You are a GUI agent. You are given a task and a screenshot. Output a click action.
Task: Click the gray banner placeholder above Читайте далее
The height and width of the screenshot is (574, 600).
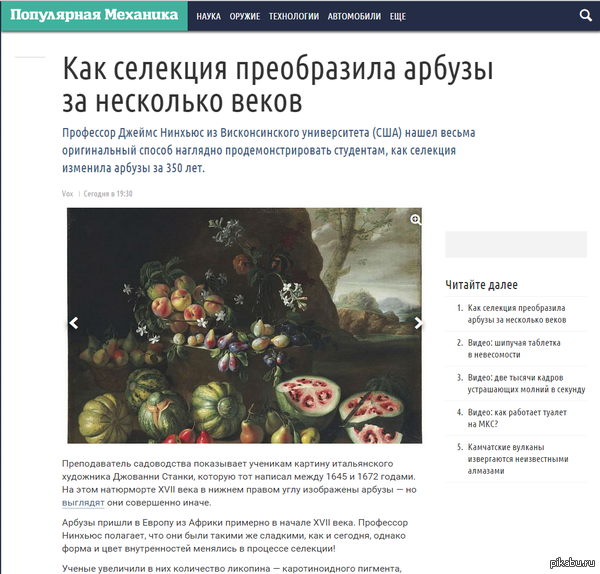[x=516, y=244]
